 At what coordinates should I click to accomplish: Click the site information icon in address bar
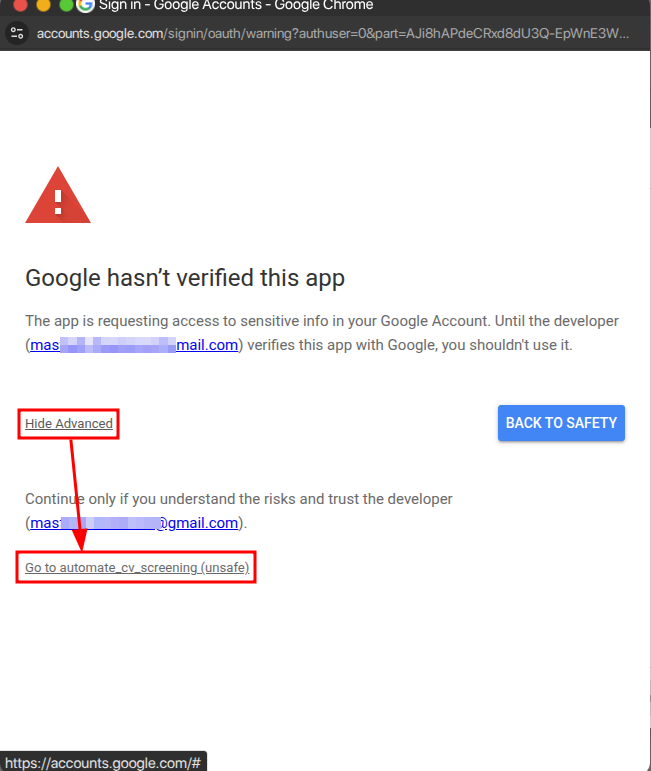pos(17,33)
